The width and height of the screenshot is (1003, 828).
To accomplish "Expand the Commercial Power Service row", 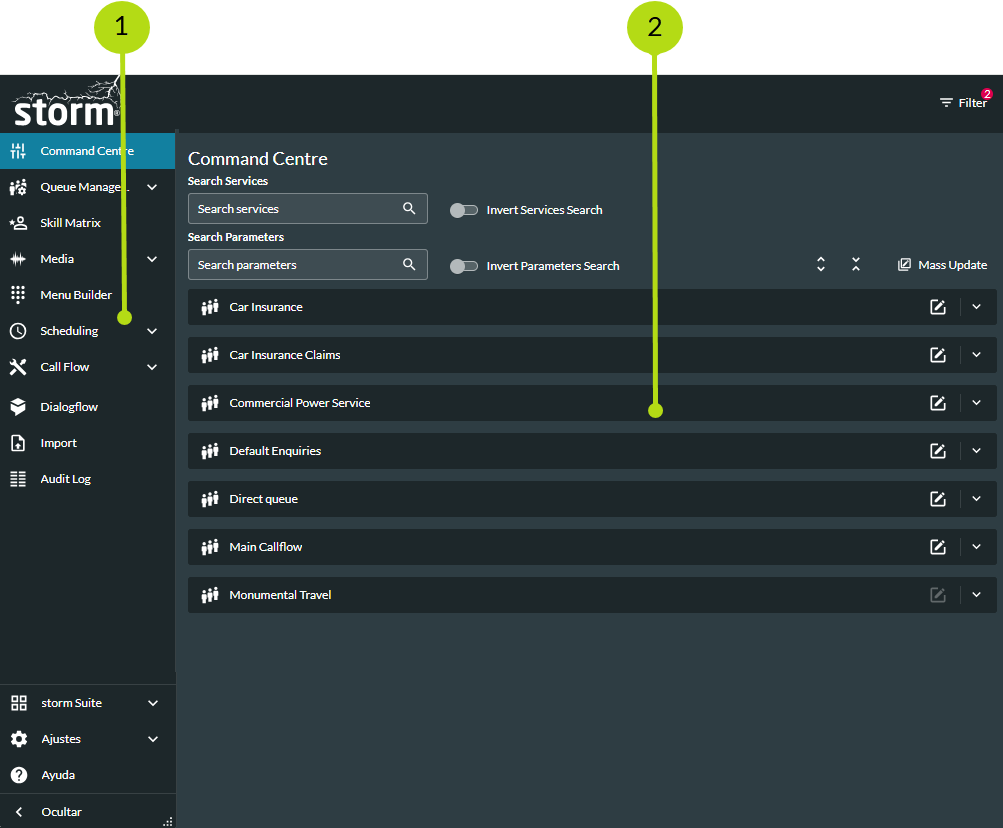I will coord(977,402).
